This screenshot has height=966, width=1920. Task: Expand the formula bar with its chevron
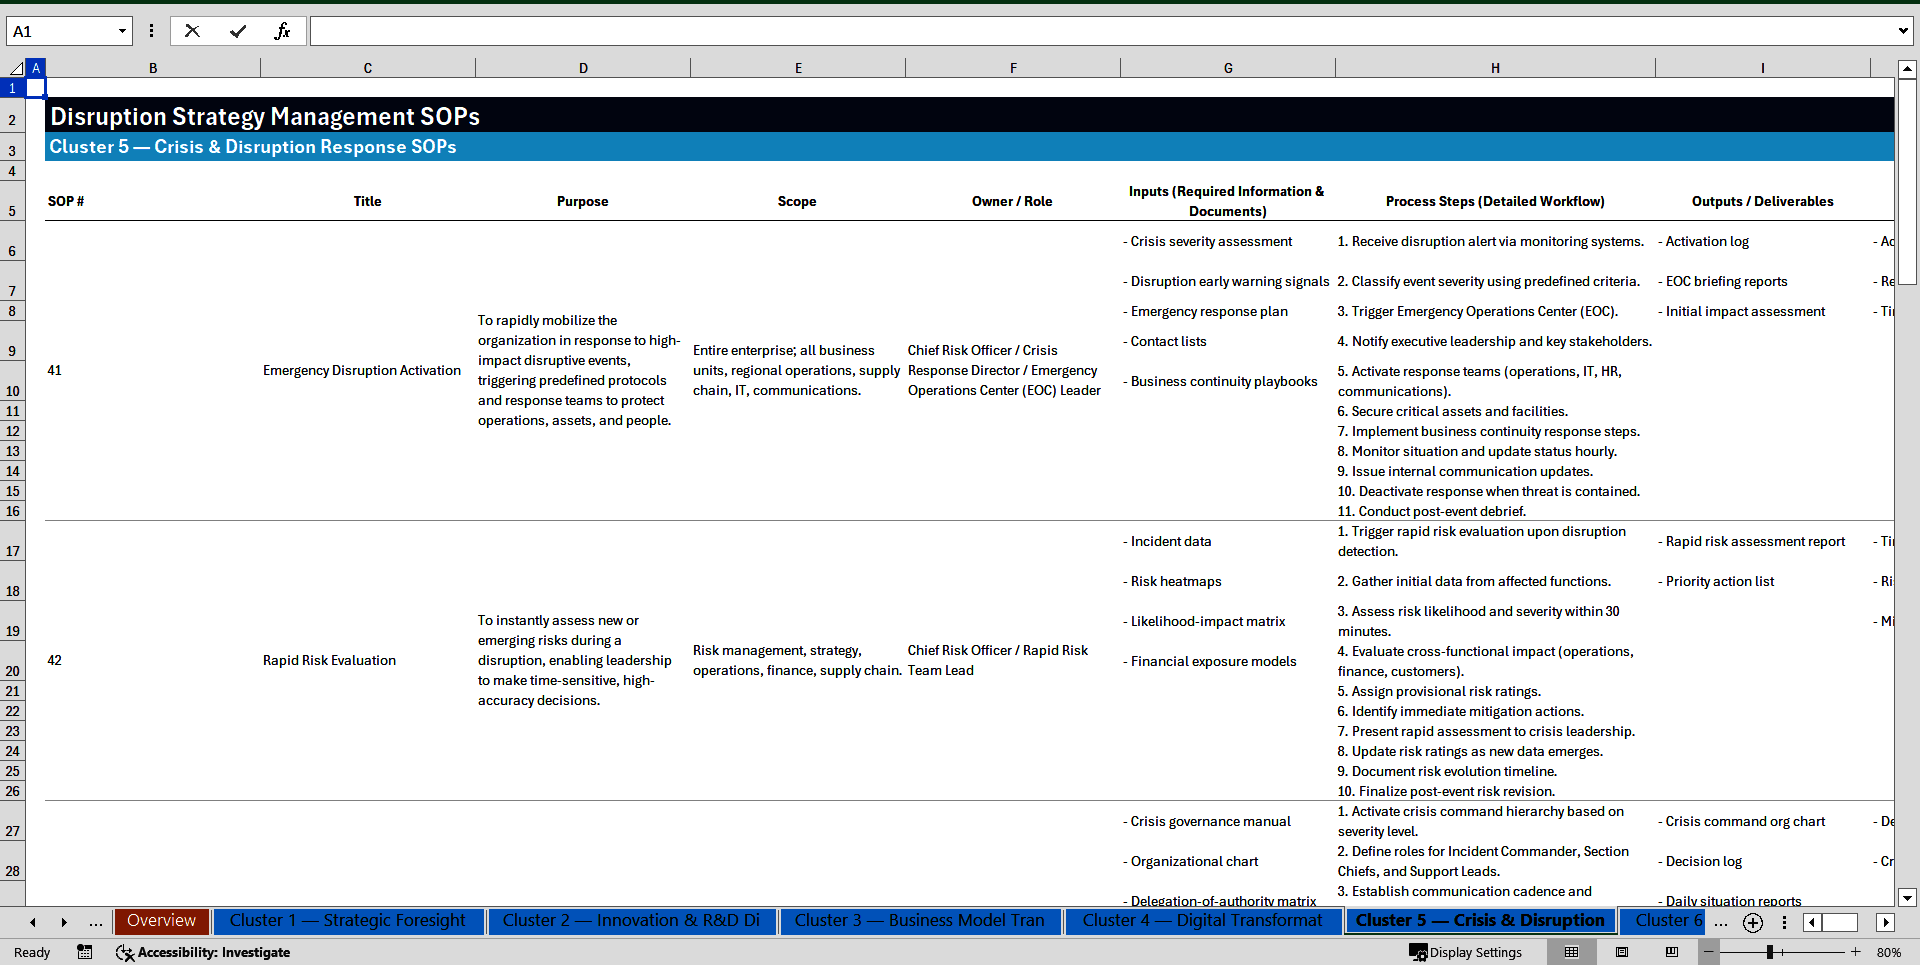[1903, 30]
